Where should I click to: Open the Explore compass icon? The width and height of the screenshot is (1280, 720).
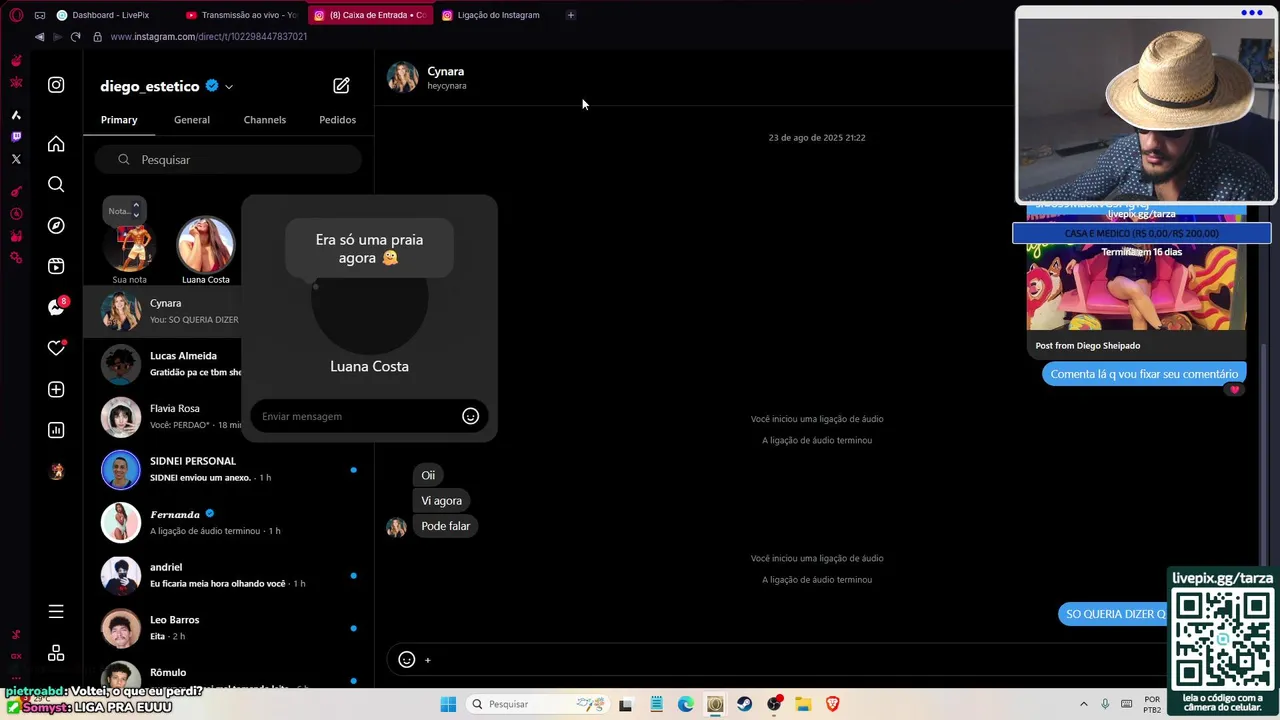[56, 225]
